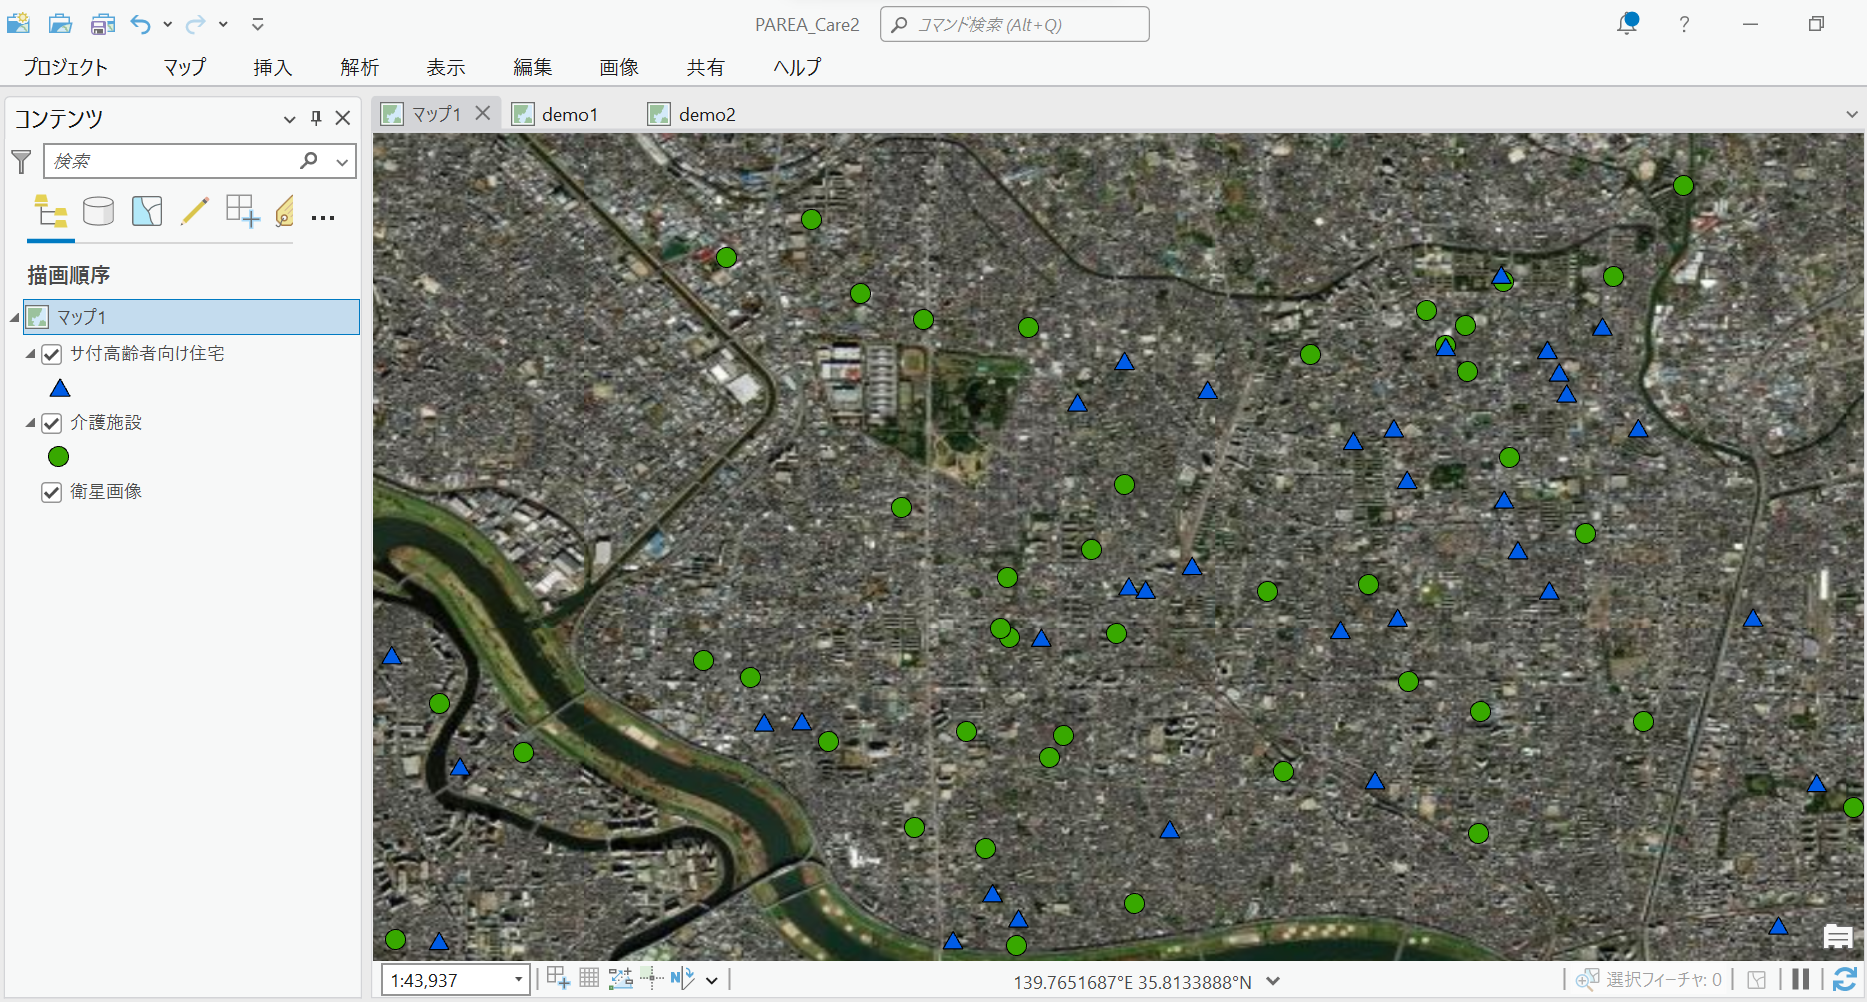Screen dimensions: 1867x1002
Task: Close the マップ1 view tab
Action: click(483, 113)
